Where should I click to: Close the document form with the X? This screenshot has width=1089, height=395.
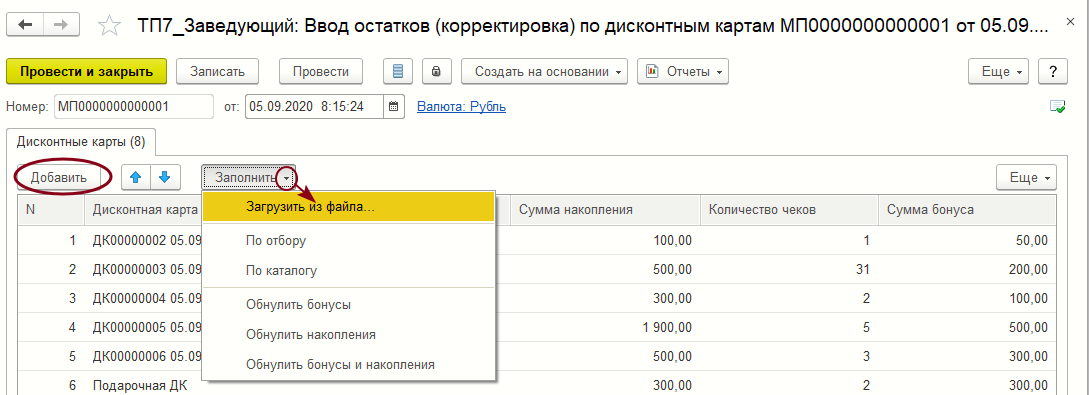coord(1070,23)
